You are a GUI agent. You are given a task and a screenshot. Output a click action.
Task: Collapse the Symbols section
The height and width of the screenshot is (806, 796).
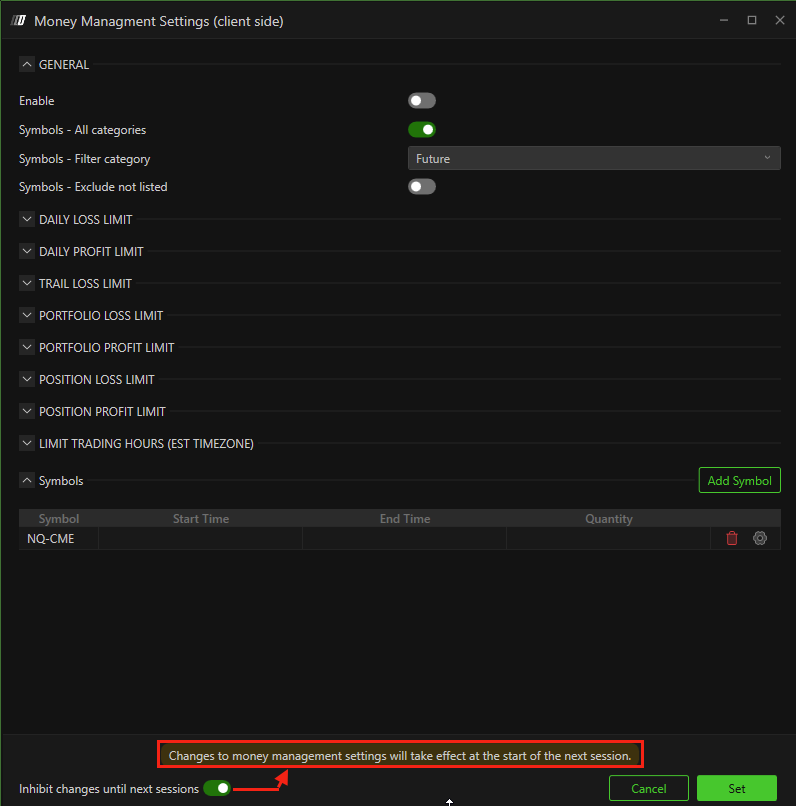(x=27, y=481)
